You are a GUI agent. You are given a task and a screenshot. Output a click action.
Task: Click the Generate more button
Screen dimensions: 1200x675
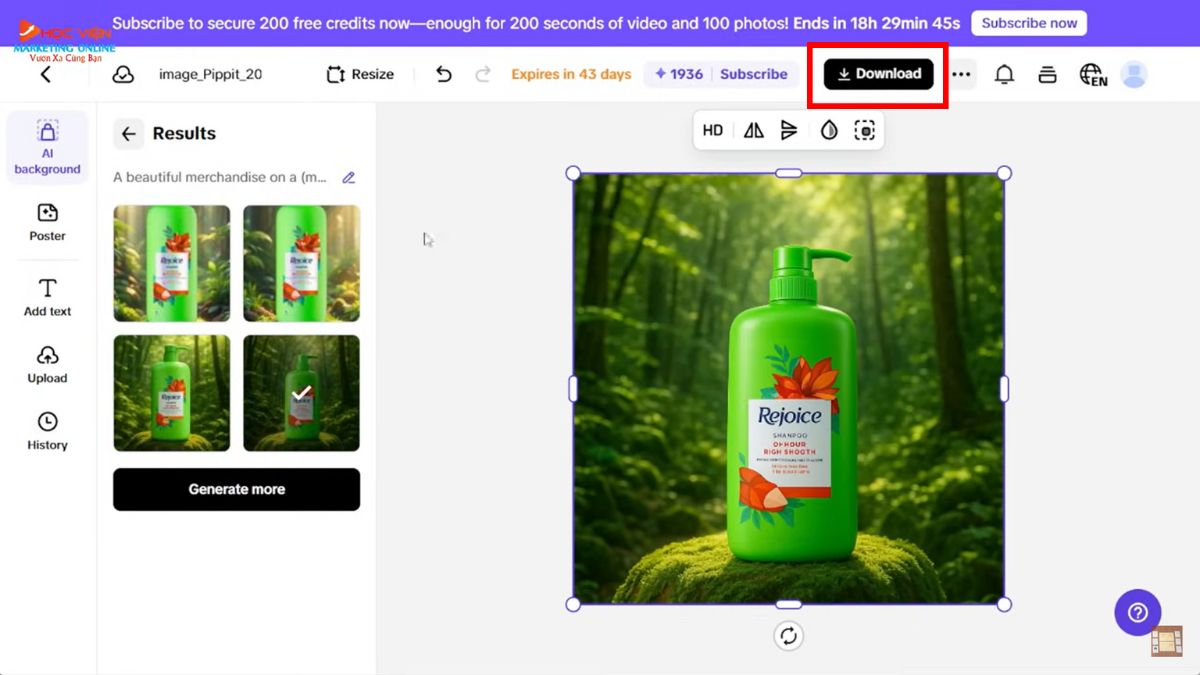(236, 489)
